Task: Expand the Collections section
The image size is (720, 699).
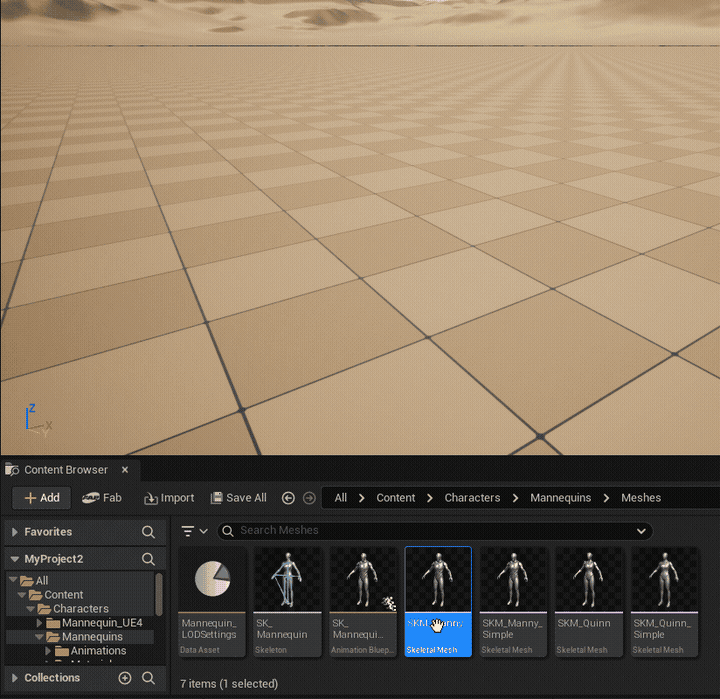Action: point(14,678)
